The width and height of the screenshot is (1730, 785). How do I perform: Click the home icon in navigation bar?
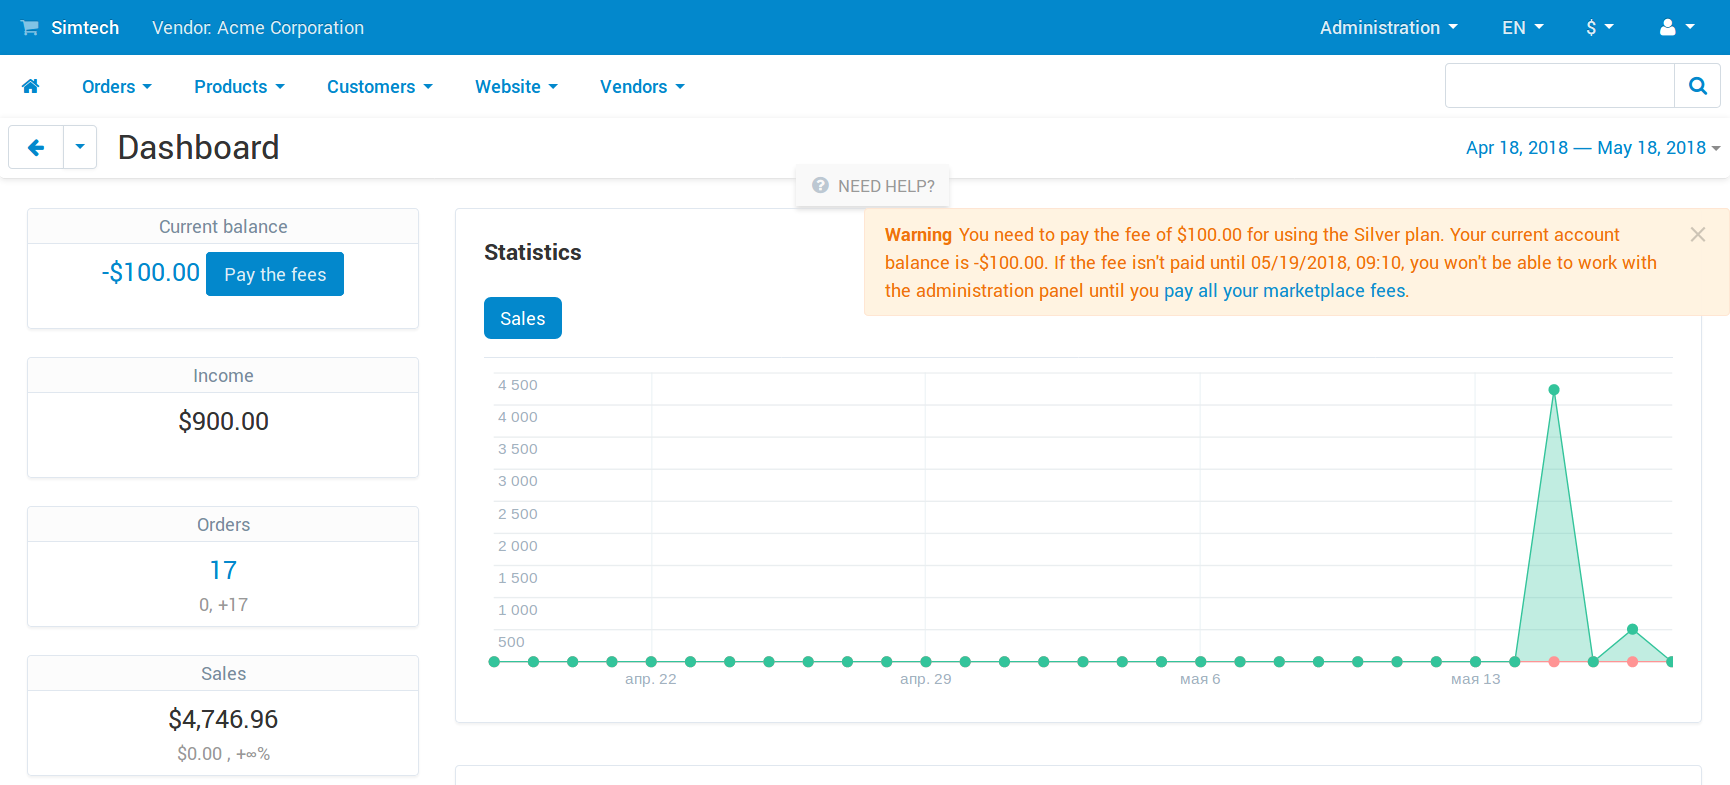(x=31, y=87)
